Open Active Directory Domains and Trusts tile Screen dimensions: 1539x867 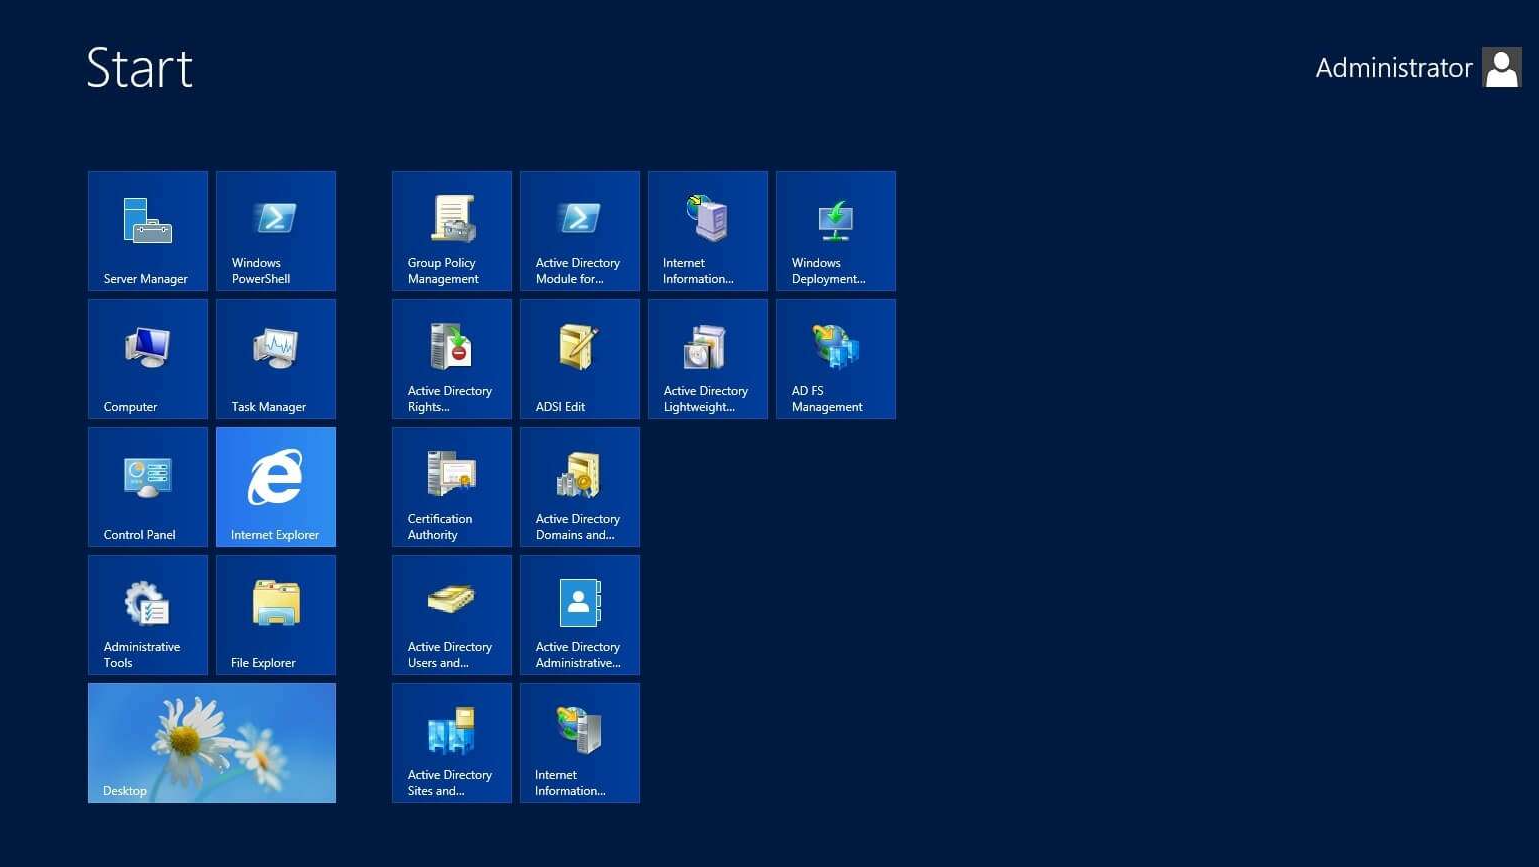point(580,487)
